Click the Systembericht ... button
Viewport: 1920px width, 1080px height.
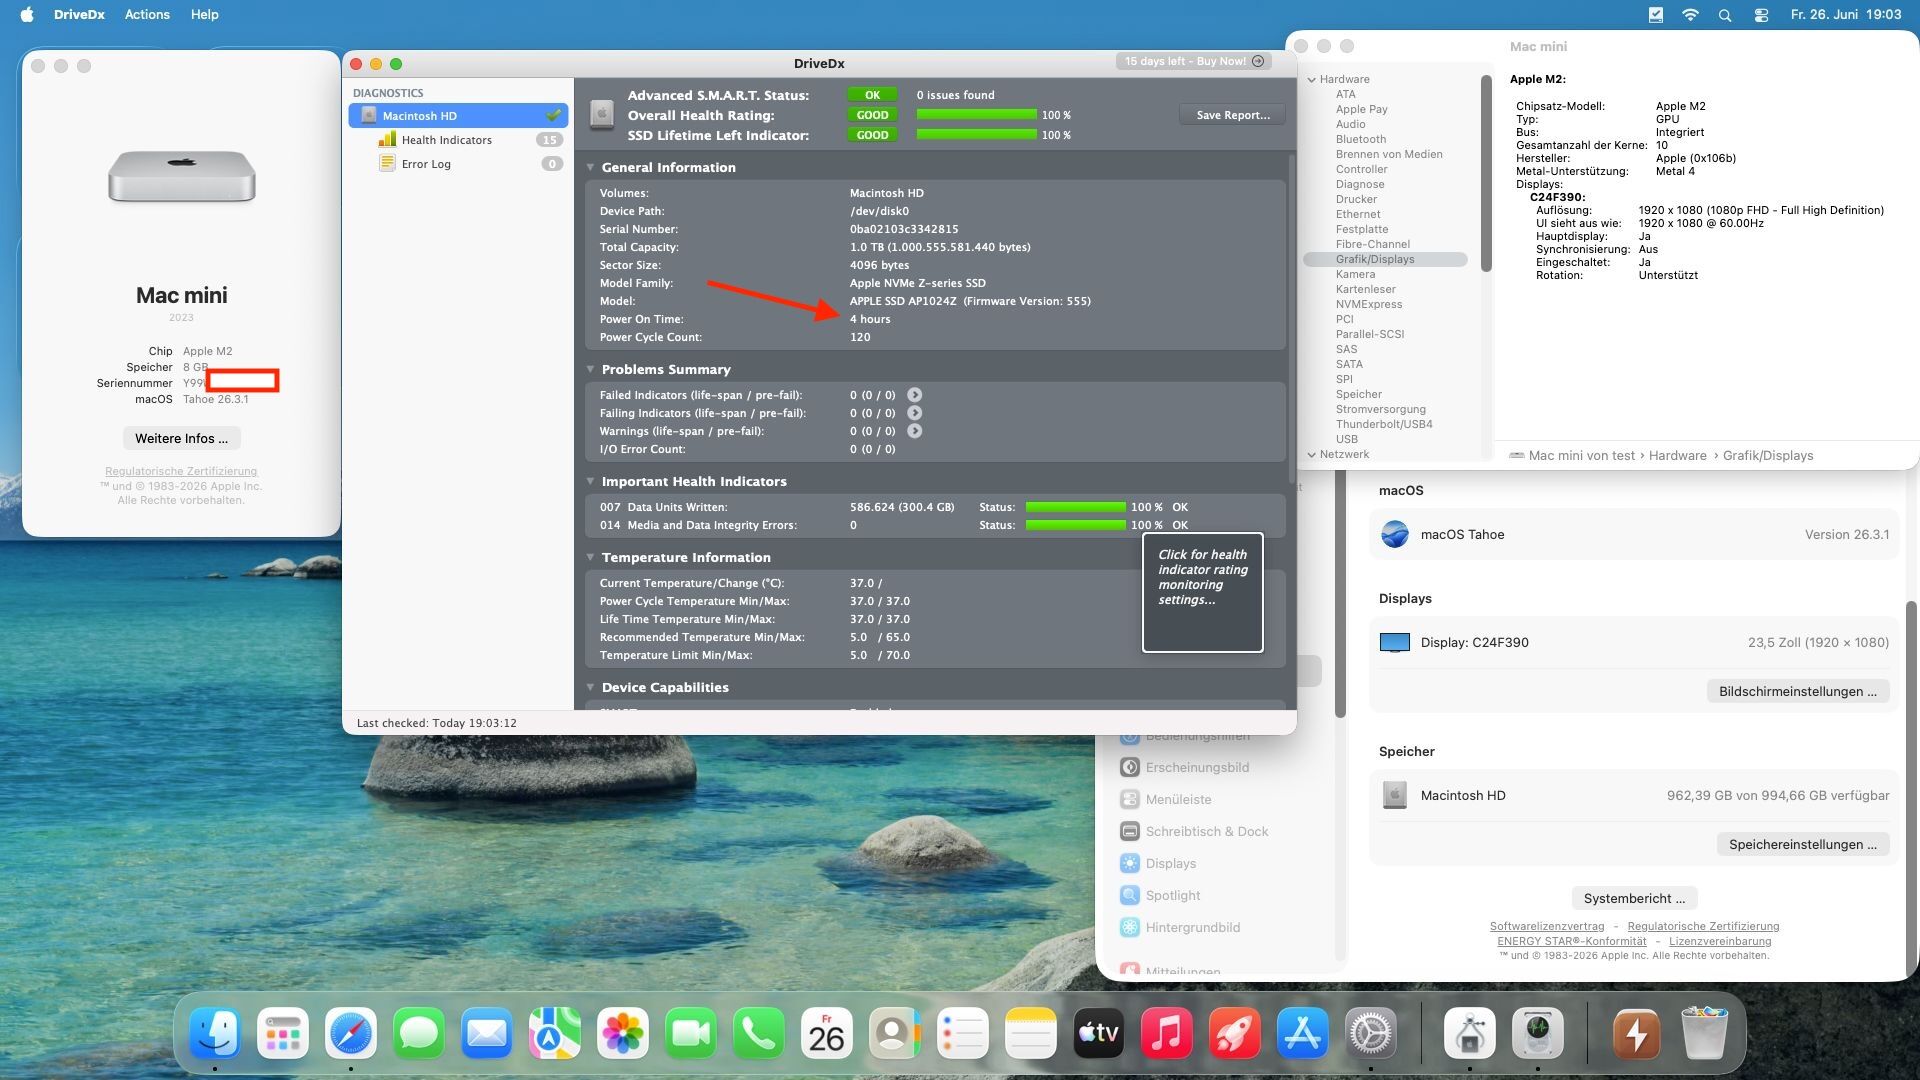pyautogui.click(x=1634, y=898)
